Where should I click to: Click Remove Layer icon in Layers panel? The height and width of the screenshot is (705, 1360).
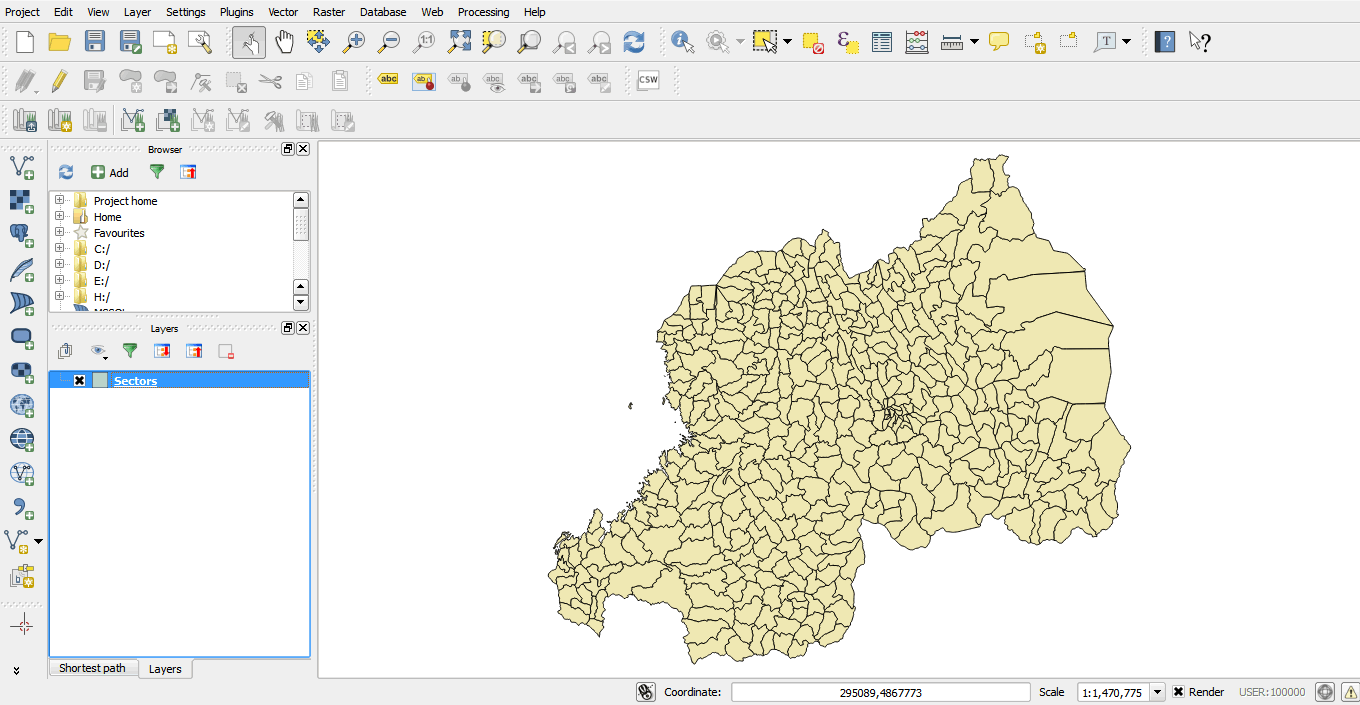tap(226, 351)
